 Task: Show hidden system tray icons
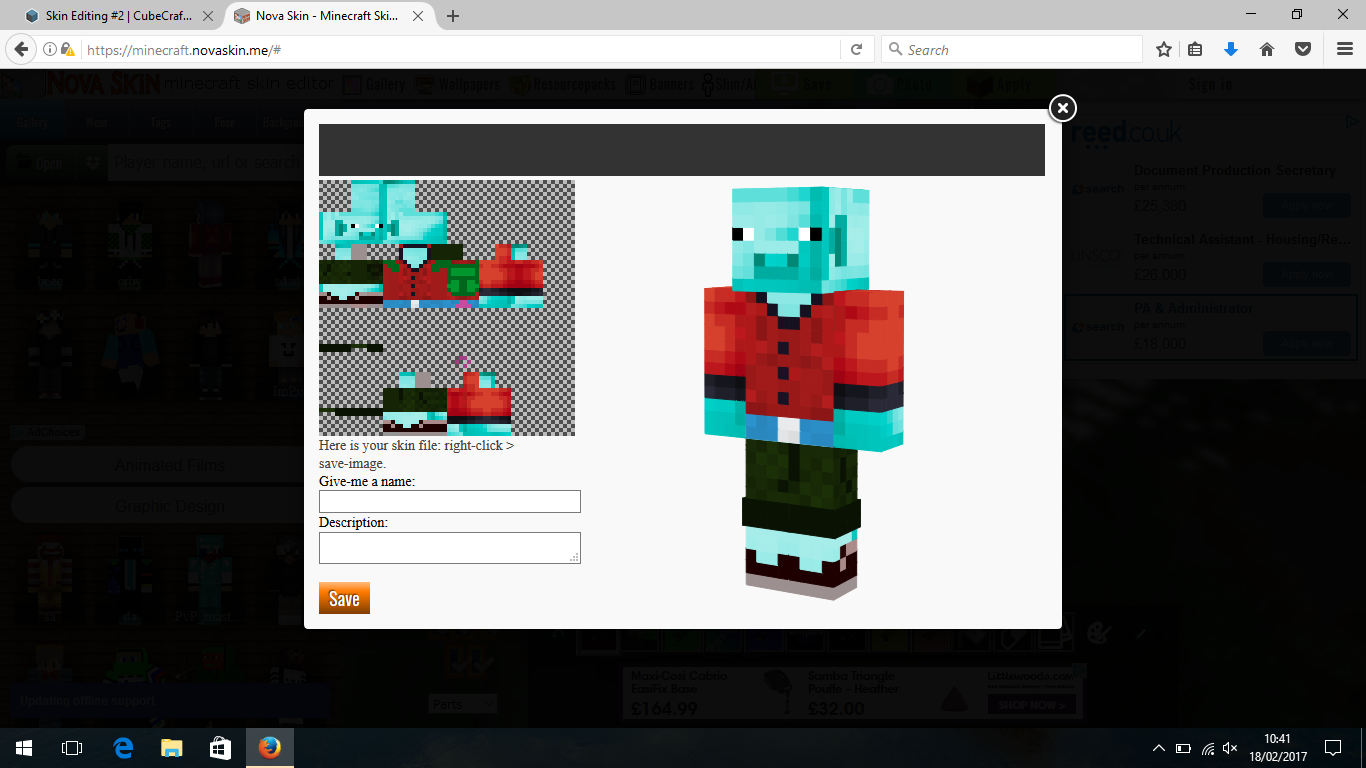tap(1159, 748)
